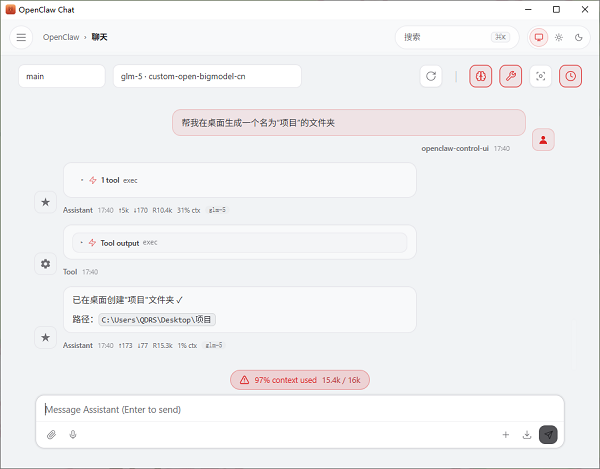Click the 1% ctx stat label
Viewport: 600px width, 469px height.
click(187, 345)
